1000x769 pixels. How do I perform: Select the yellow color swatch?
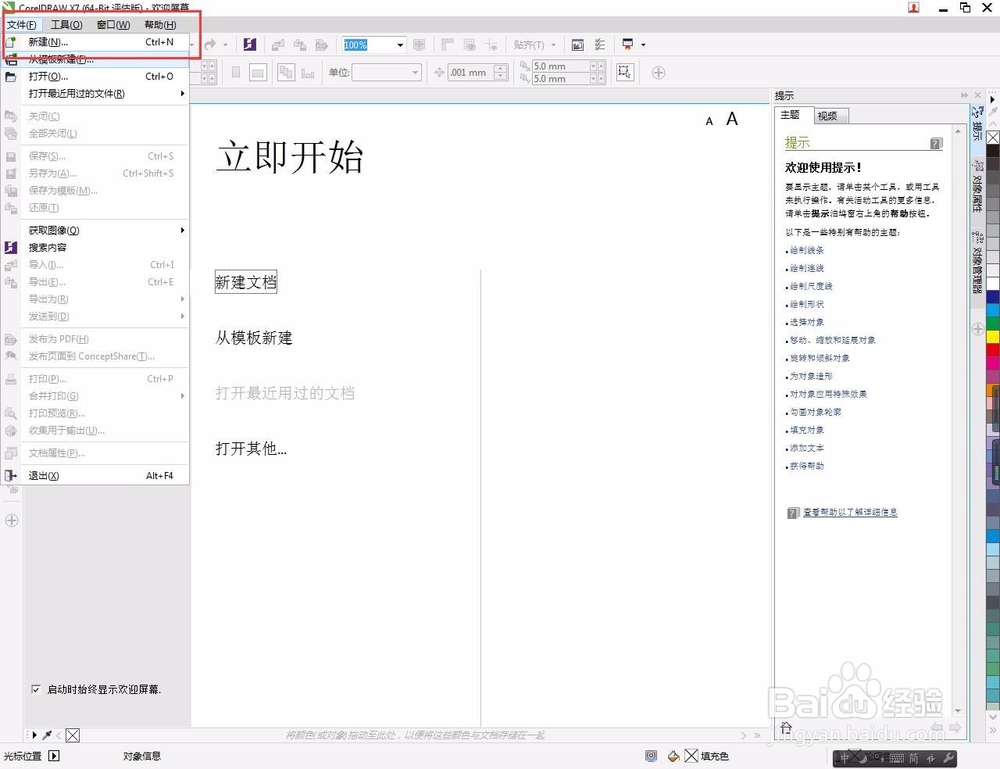tap(993, 335)
